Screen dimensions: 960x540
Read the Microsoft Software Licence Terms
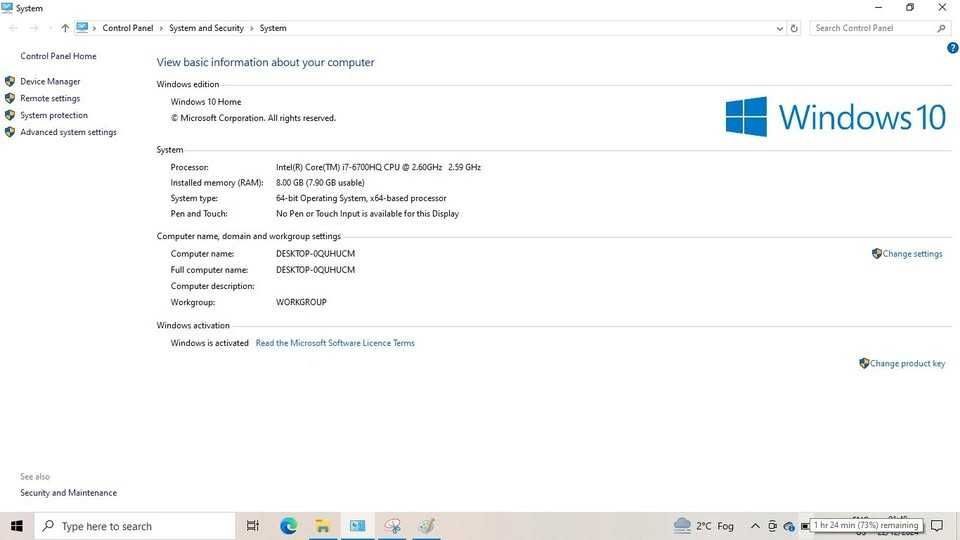(x=335, y=343)
